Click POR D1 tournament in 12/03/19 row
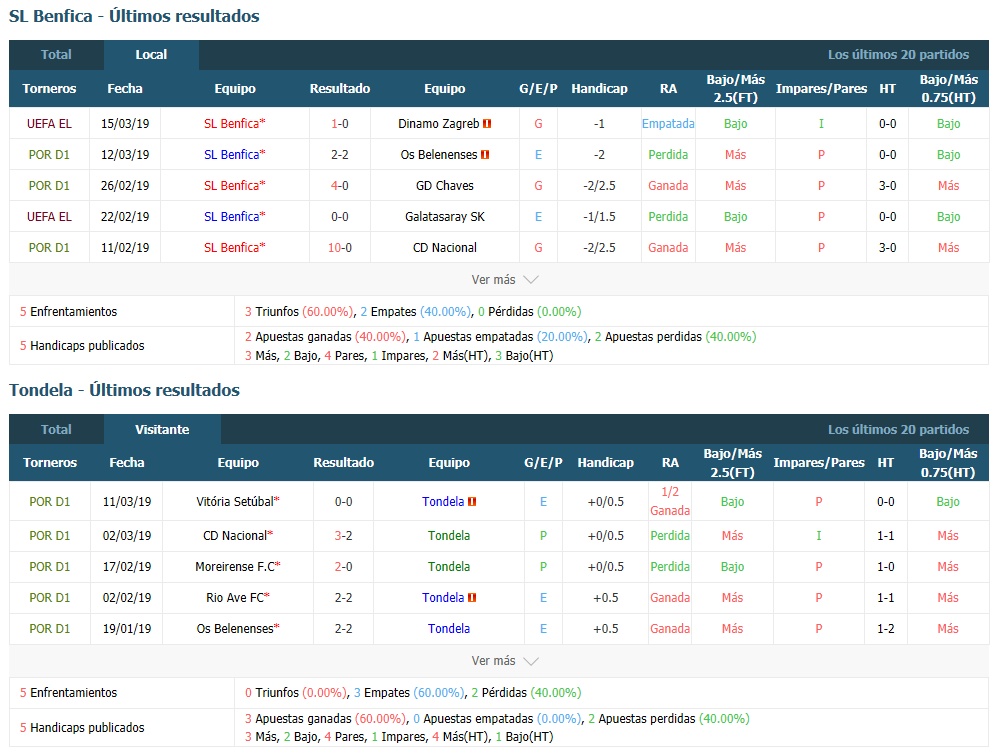Viewport: 997px width, 753px height. (x=49, y=155)
